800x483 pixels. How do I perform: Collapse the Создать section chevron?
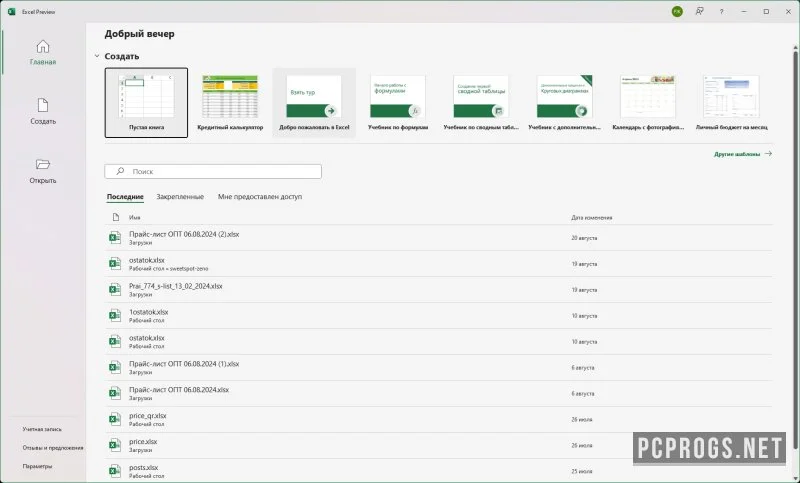pyautogui.click(x=96, y=56)
